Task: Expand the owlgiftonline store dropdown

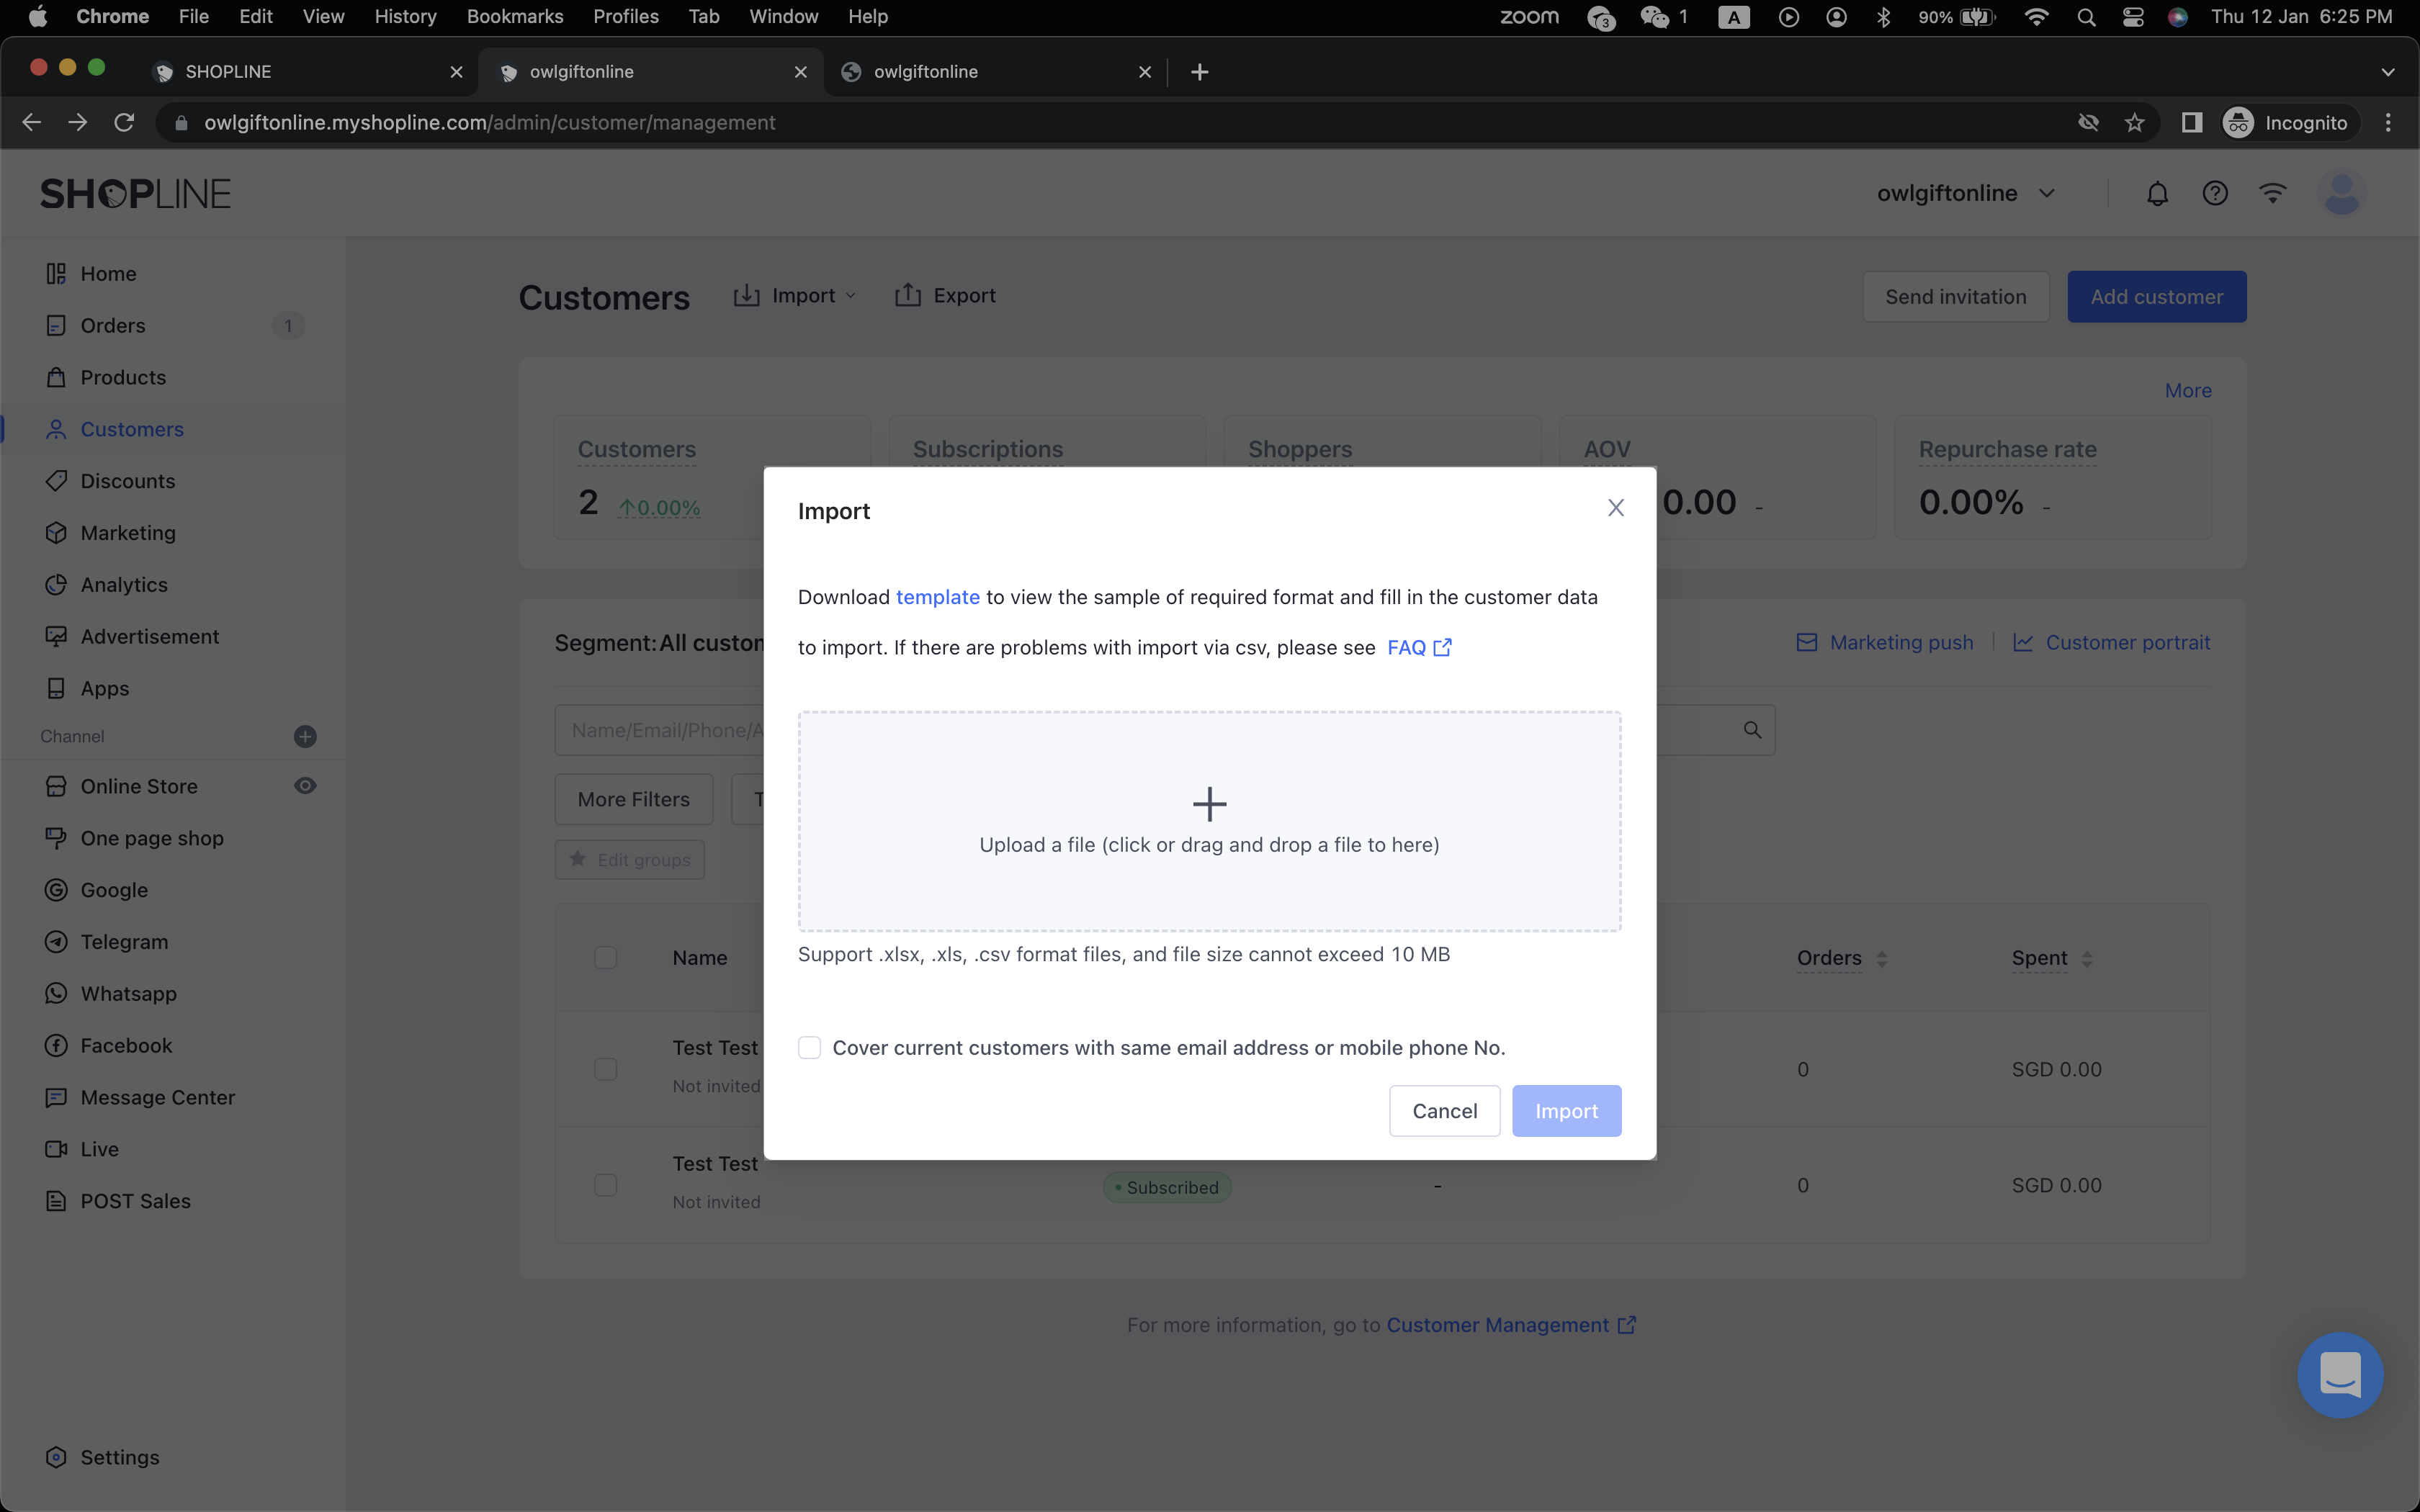Action: [x=1966, y=193]
